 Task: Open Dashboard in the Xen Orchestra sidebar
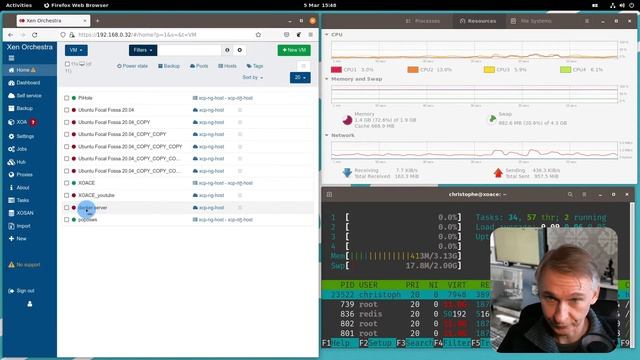pyautogui.click(x=24, y=83)
